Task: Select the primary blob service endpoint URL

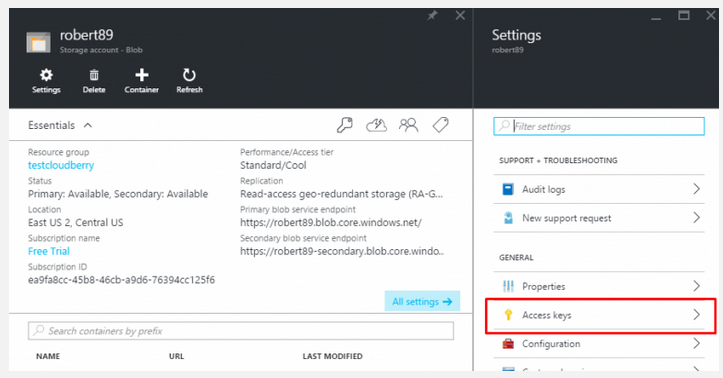Action: (331, 222)
